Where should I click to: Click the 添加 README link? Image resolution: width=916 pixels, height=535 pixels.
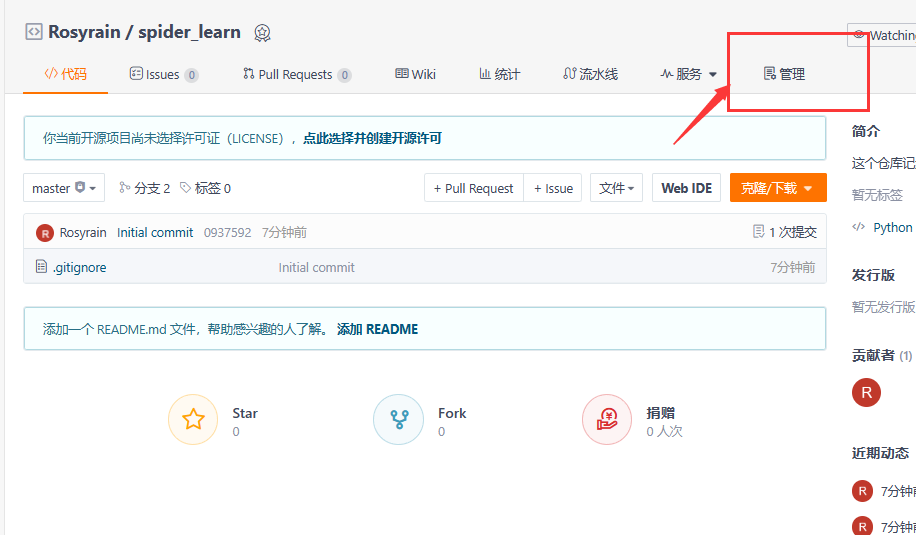pyautogui.click(x=377, y=329)
